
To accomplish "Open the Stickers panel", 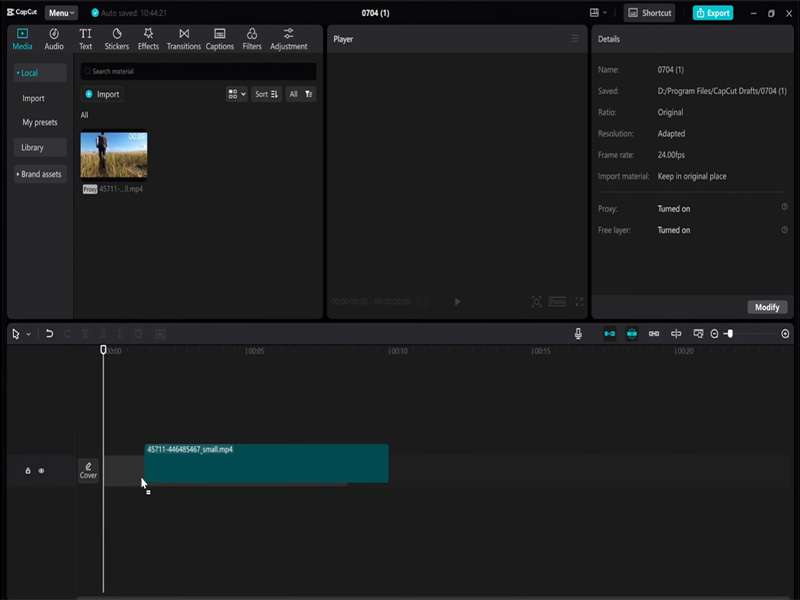I will coord(116,39).
